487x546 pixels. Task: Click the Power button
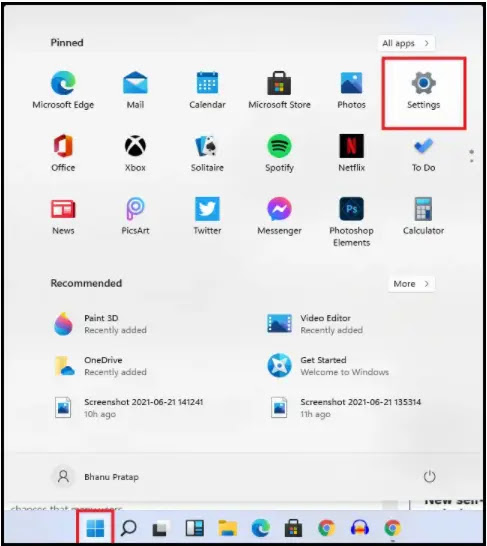pos(429,476)
